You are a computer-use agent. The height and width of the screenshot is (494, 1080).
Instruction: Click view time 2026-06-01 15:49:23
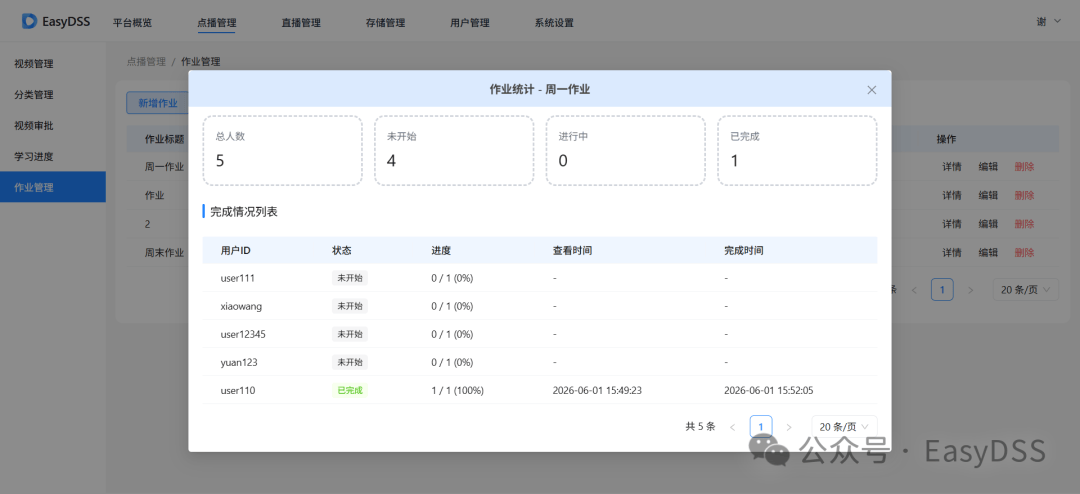click(597, 391)
